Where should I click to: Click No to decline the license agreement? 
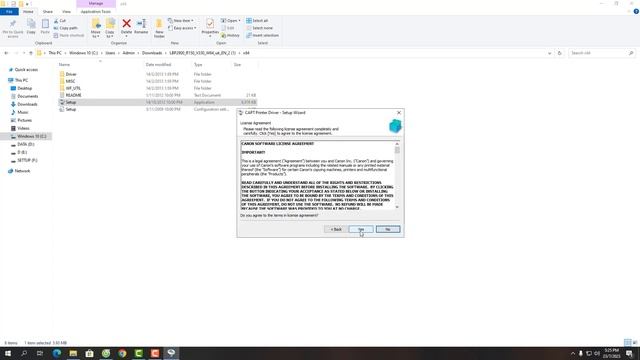[388, 229]
